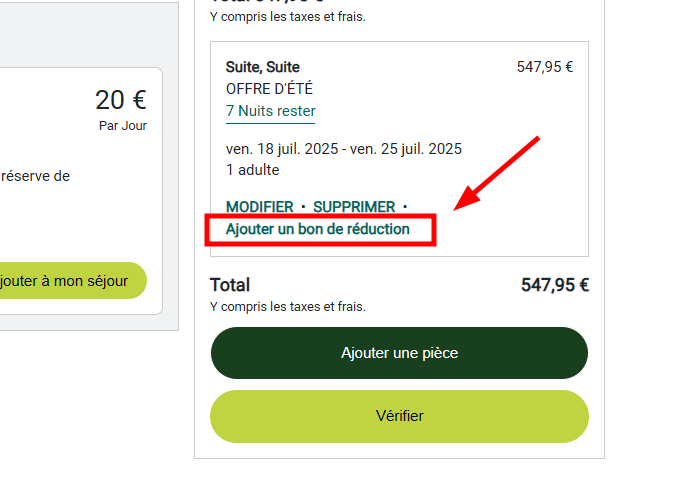Select the Suite, Suite room title
Viewport: 698px width, 491px height.
(263, 68)
